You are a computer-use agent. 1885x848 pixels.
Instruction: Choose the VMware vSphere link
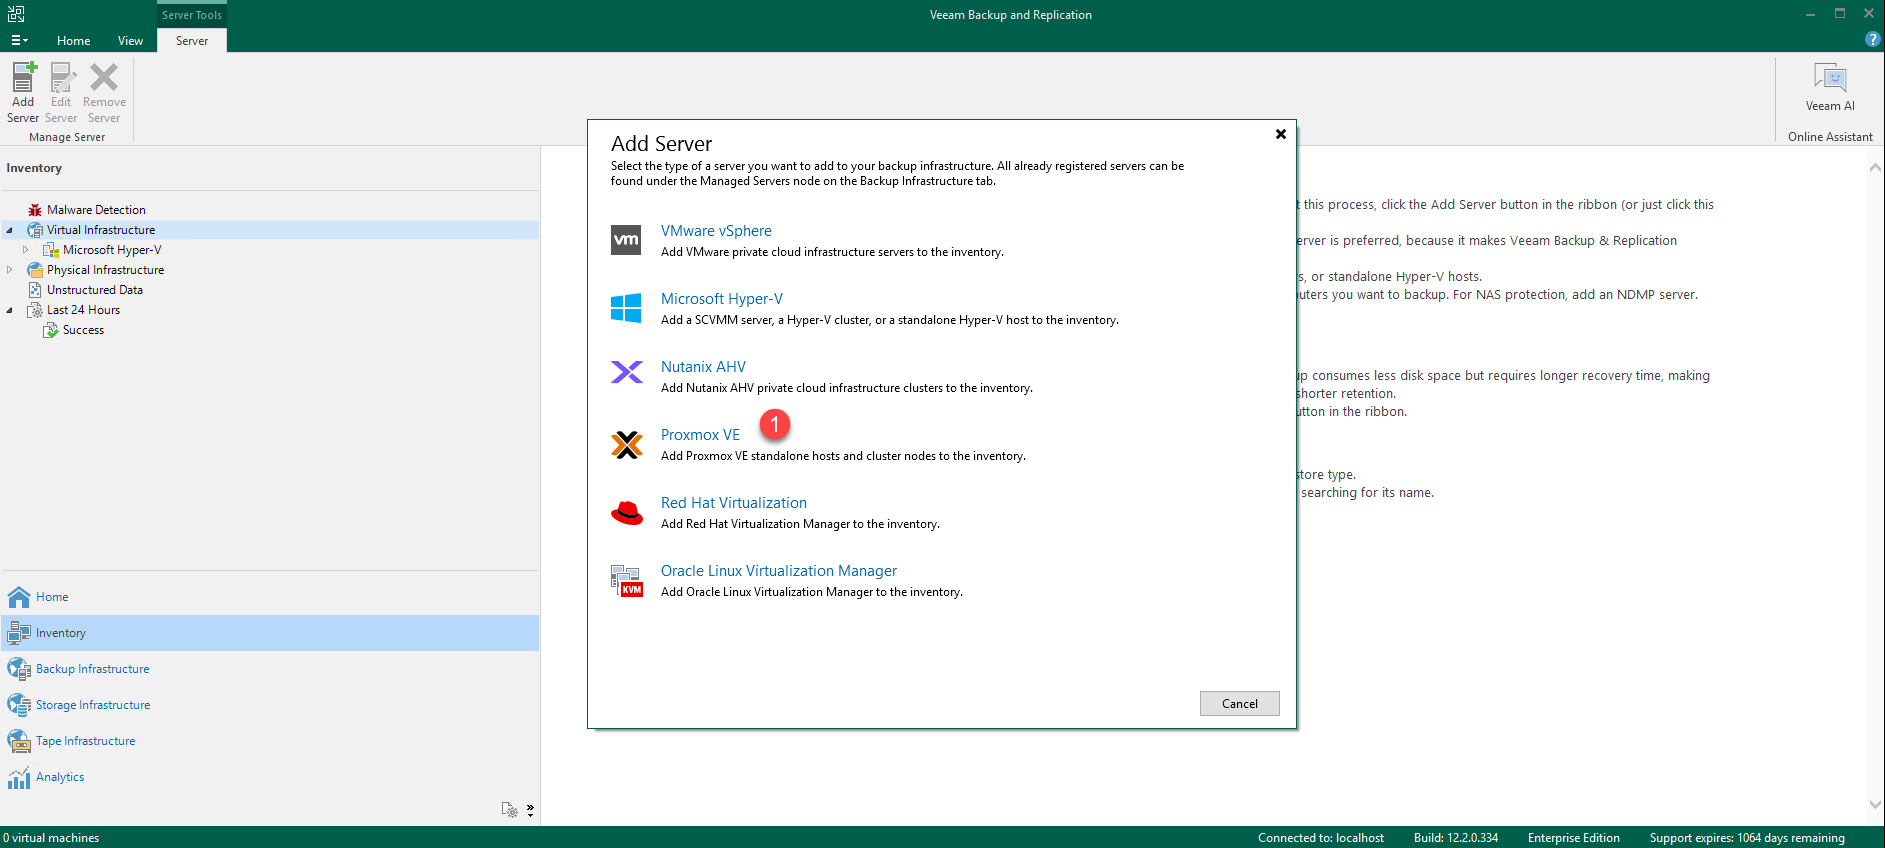[x=716, y=231]
